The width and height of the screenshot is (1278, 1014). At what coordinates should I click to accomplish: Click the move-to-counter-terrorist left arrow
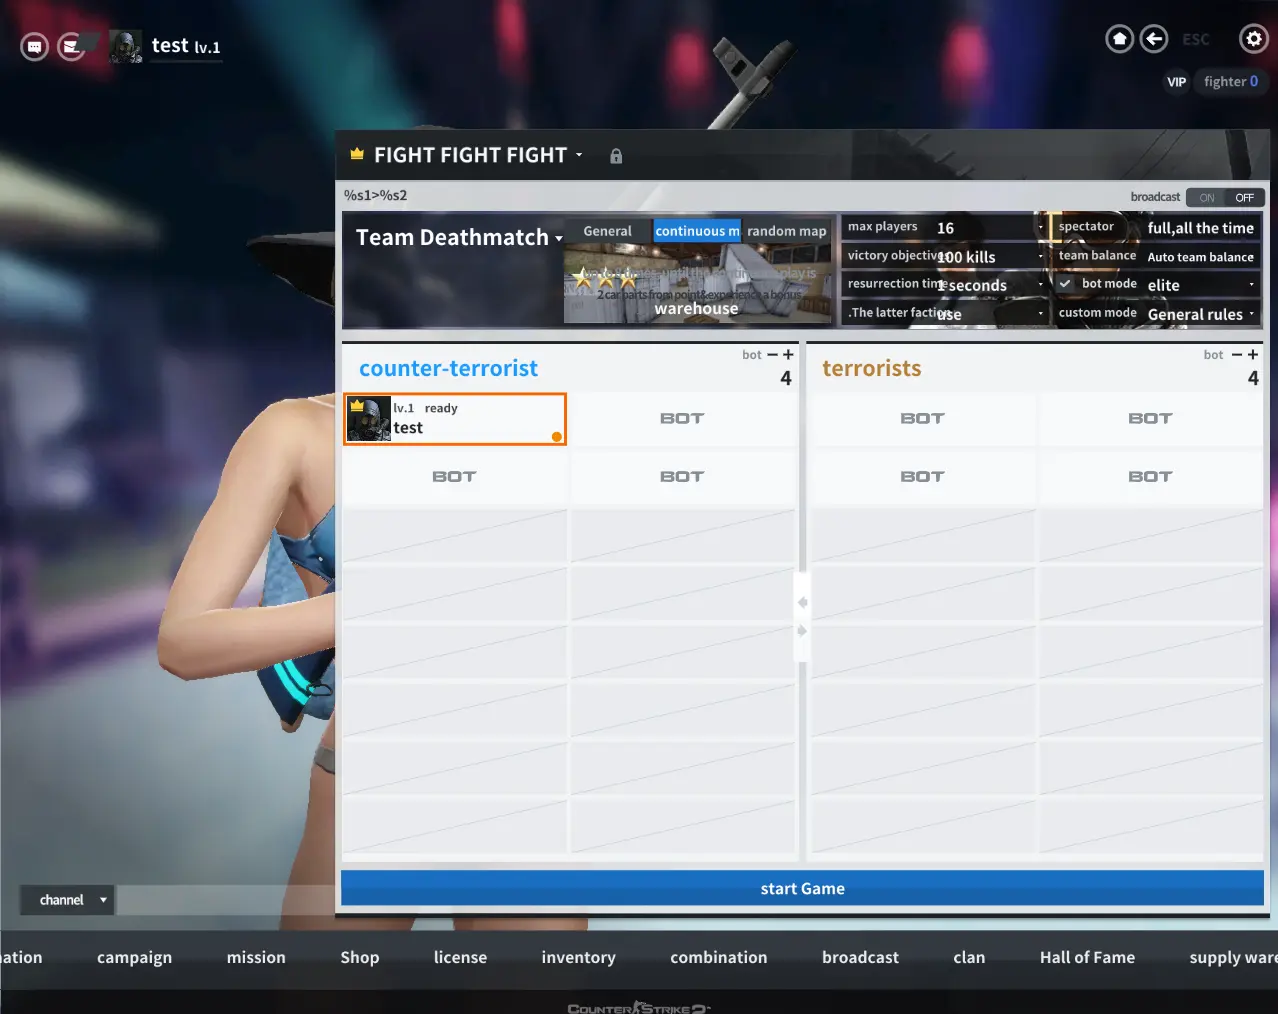pyautogui.click(x=802, y=603)
